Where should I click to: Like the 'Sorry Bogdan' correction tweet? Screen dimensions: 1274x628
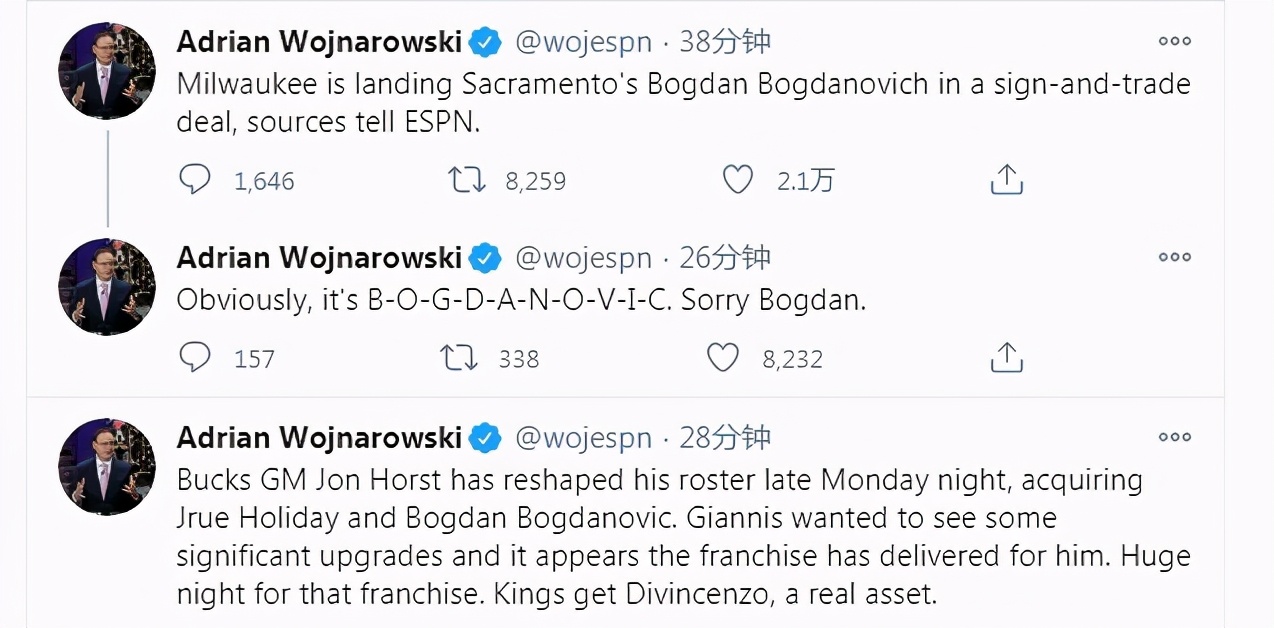click(x=723, y=358)
